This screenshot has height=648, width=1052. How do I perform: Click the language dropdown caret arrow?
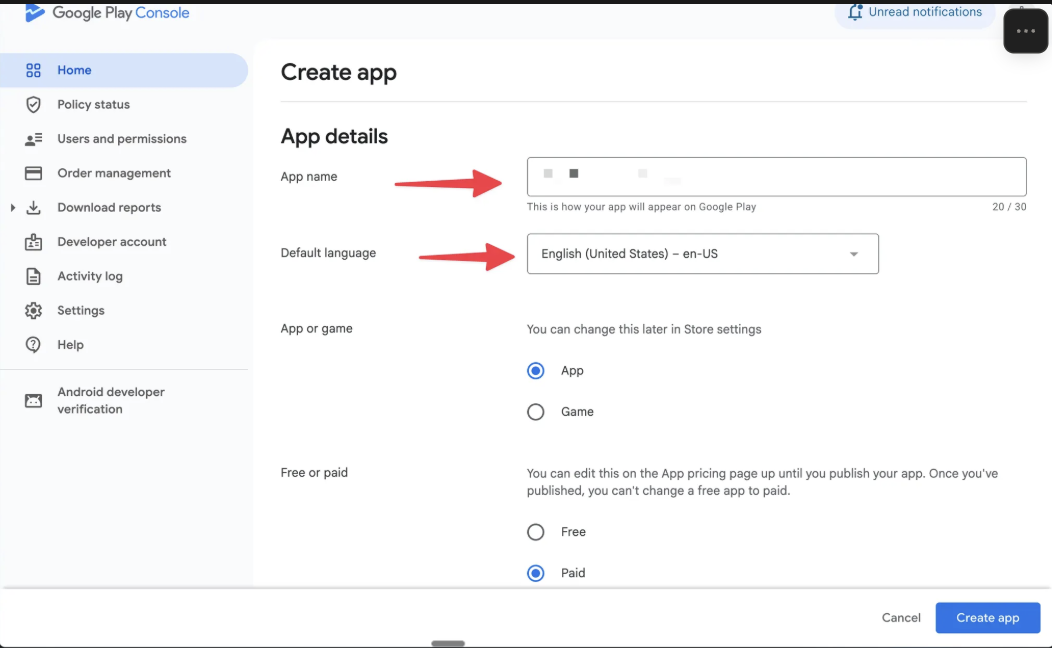click(x=853, y=254)
